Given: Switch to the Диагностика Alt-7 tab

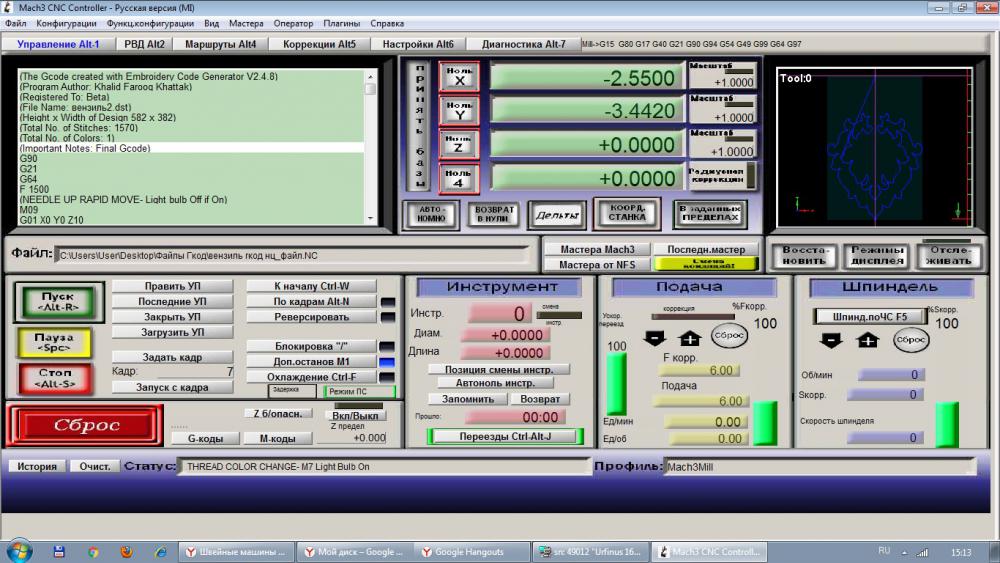Looking at the screenshot, I should click(x=524, y=44).
